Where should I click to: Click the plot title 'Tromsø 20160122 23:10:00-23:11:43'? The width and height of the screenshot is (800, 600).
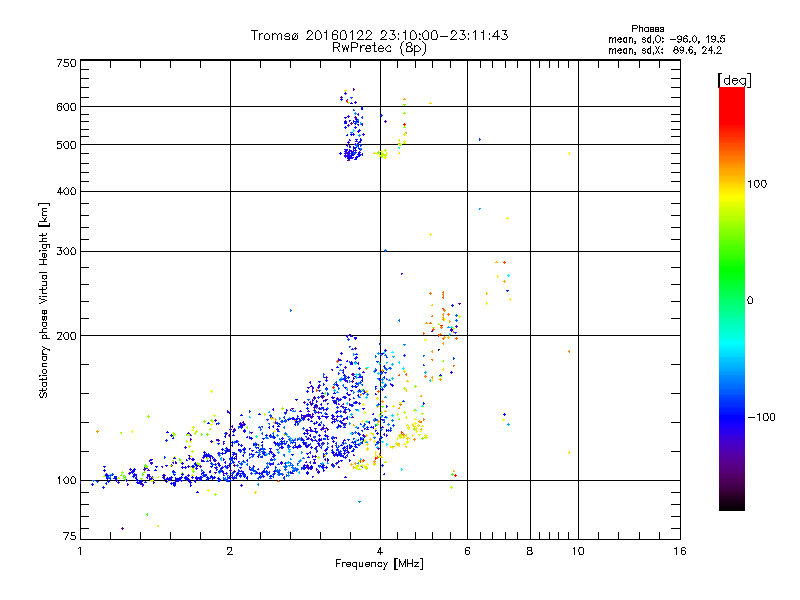click(379, 35)
